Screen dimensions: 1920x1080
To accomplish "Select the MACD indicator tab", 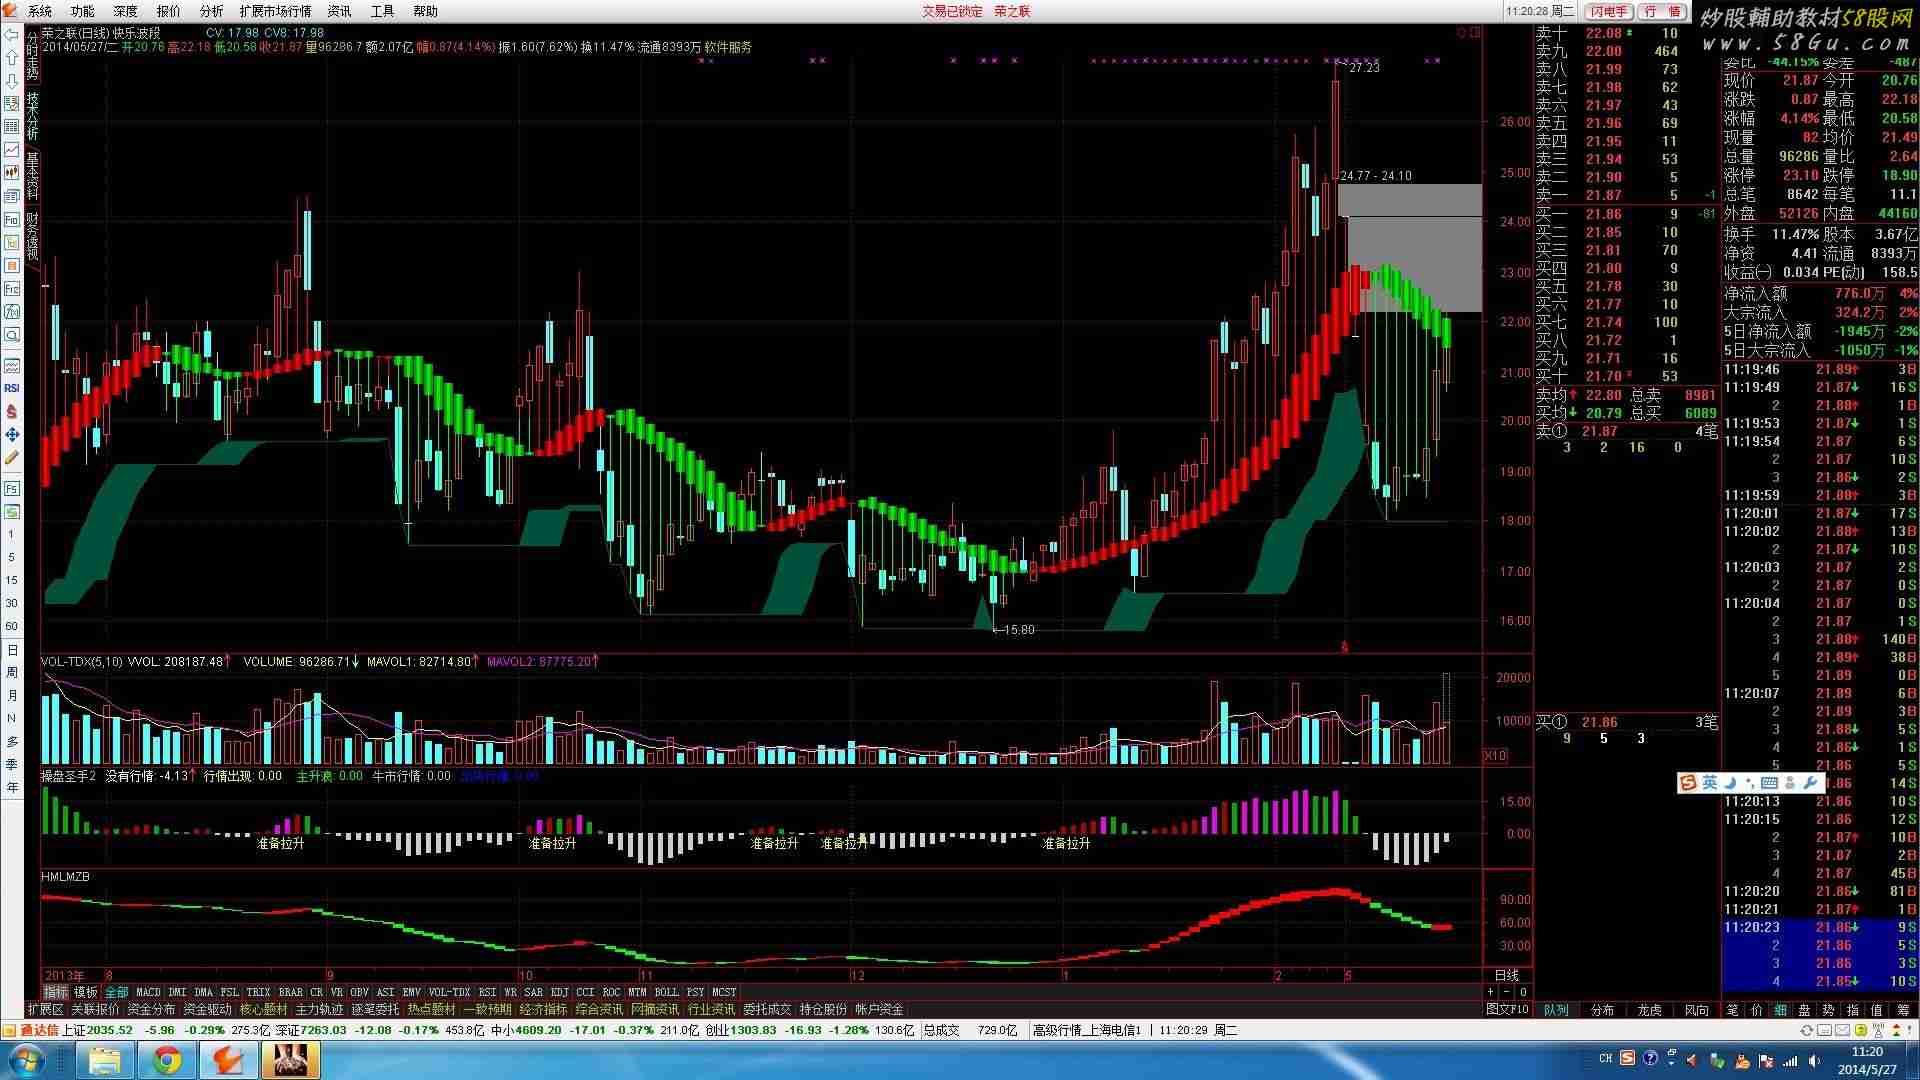I will coord(148,992).
